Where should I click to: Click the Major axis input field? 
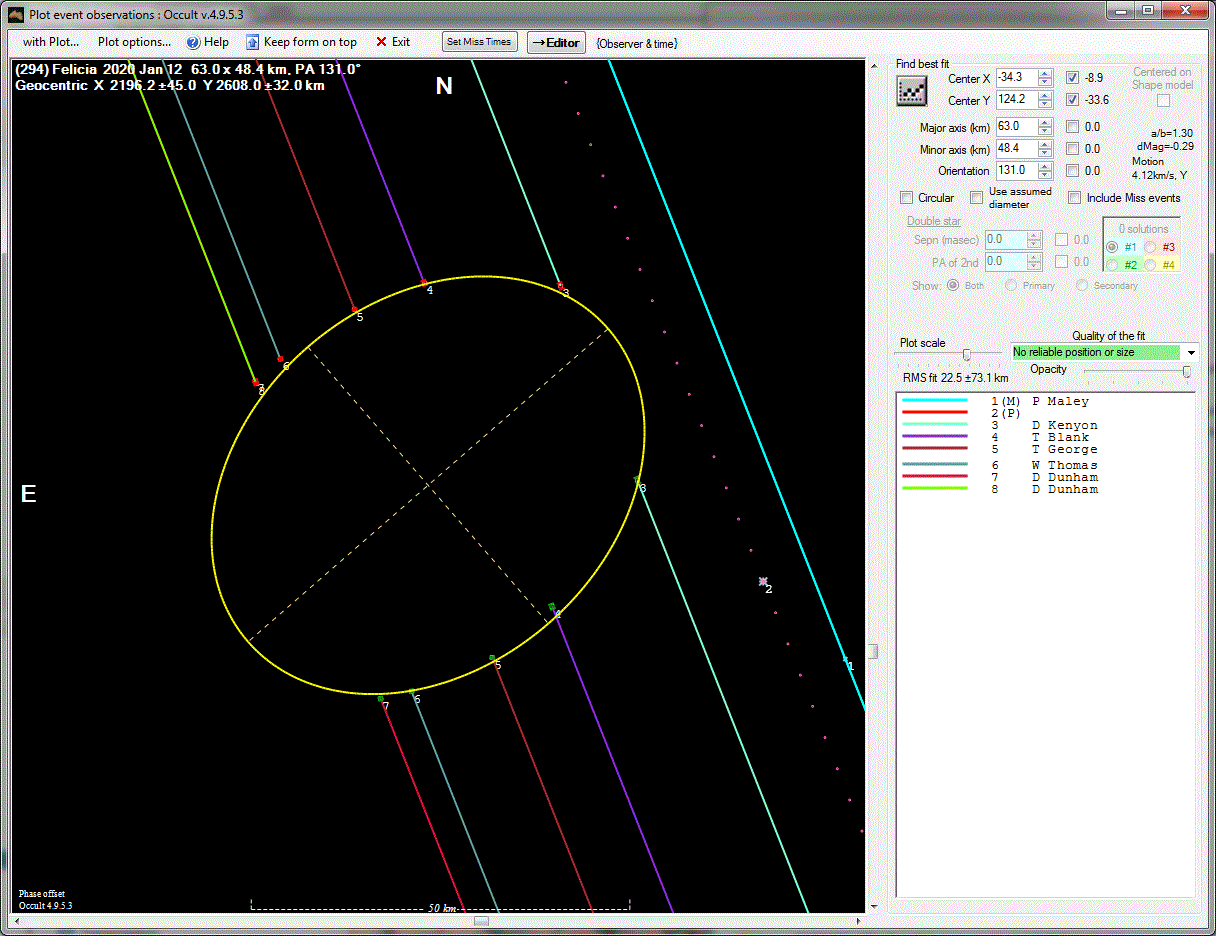(1017, 127)
